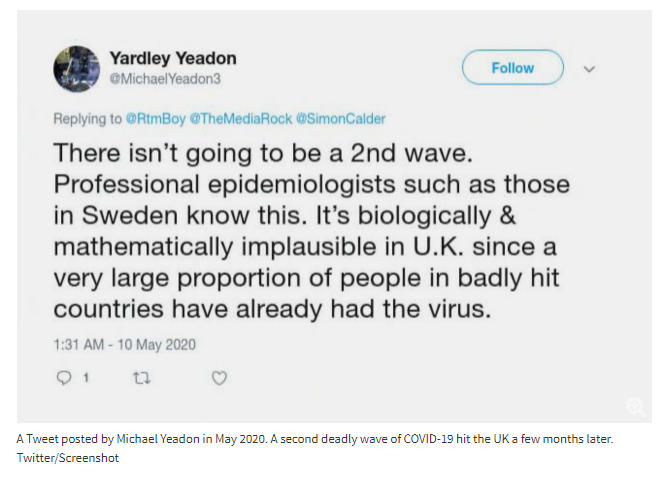Enlarge image with the magnifier icon
Screen dimensions: 664x477
pyautogui.click(x=636, y=406)
